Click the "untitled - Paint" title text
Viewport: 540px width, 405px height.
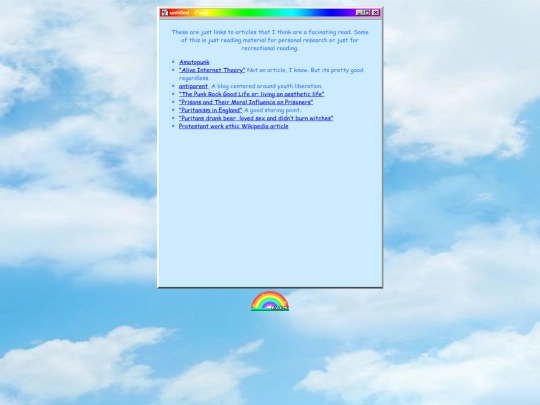click(x=189, y=13)
